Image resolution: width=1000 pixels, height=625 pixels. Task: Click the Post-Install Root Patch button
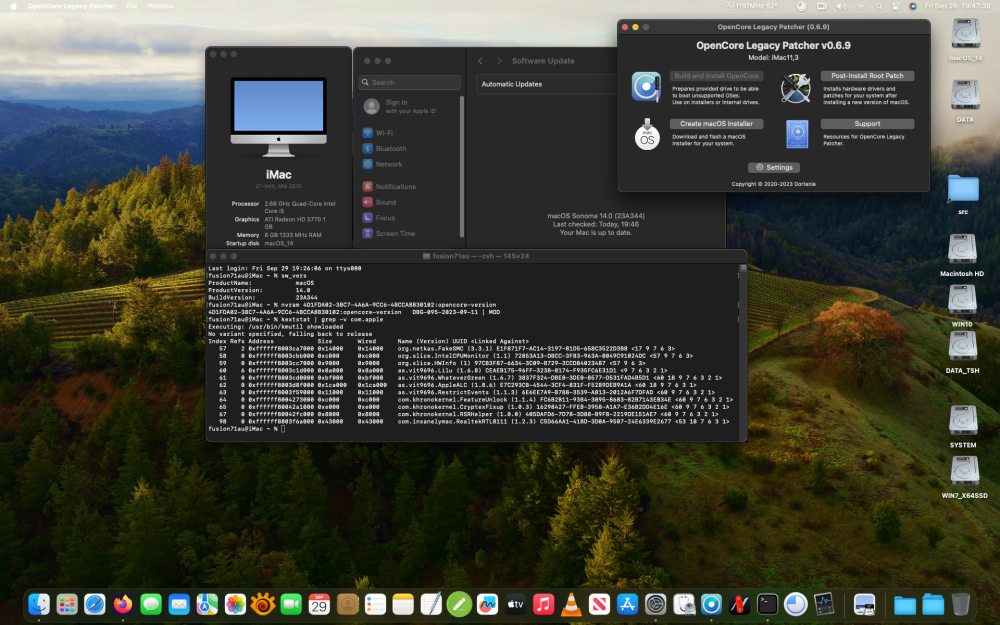click(867, 75)
